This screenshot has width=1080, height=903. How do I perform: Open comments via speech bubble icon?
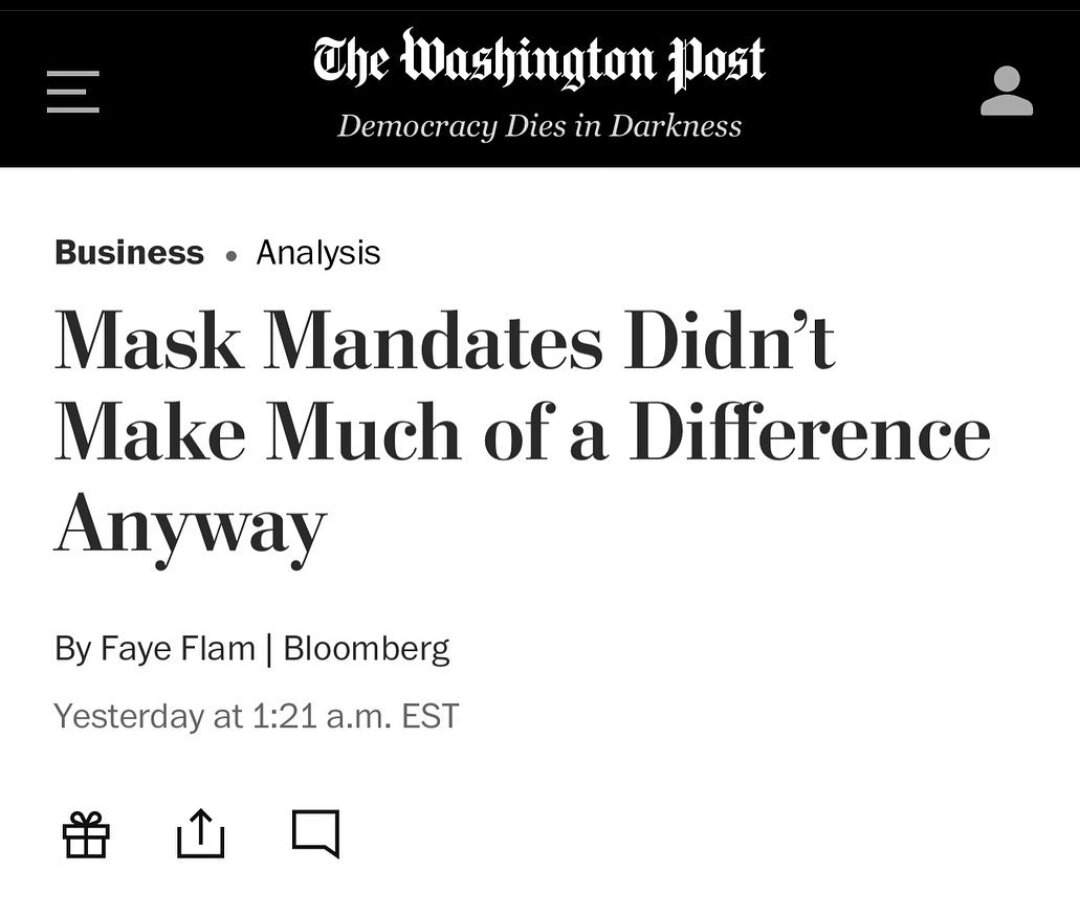click(x=316, y=833)
